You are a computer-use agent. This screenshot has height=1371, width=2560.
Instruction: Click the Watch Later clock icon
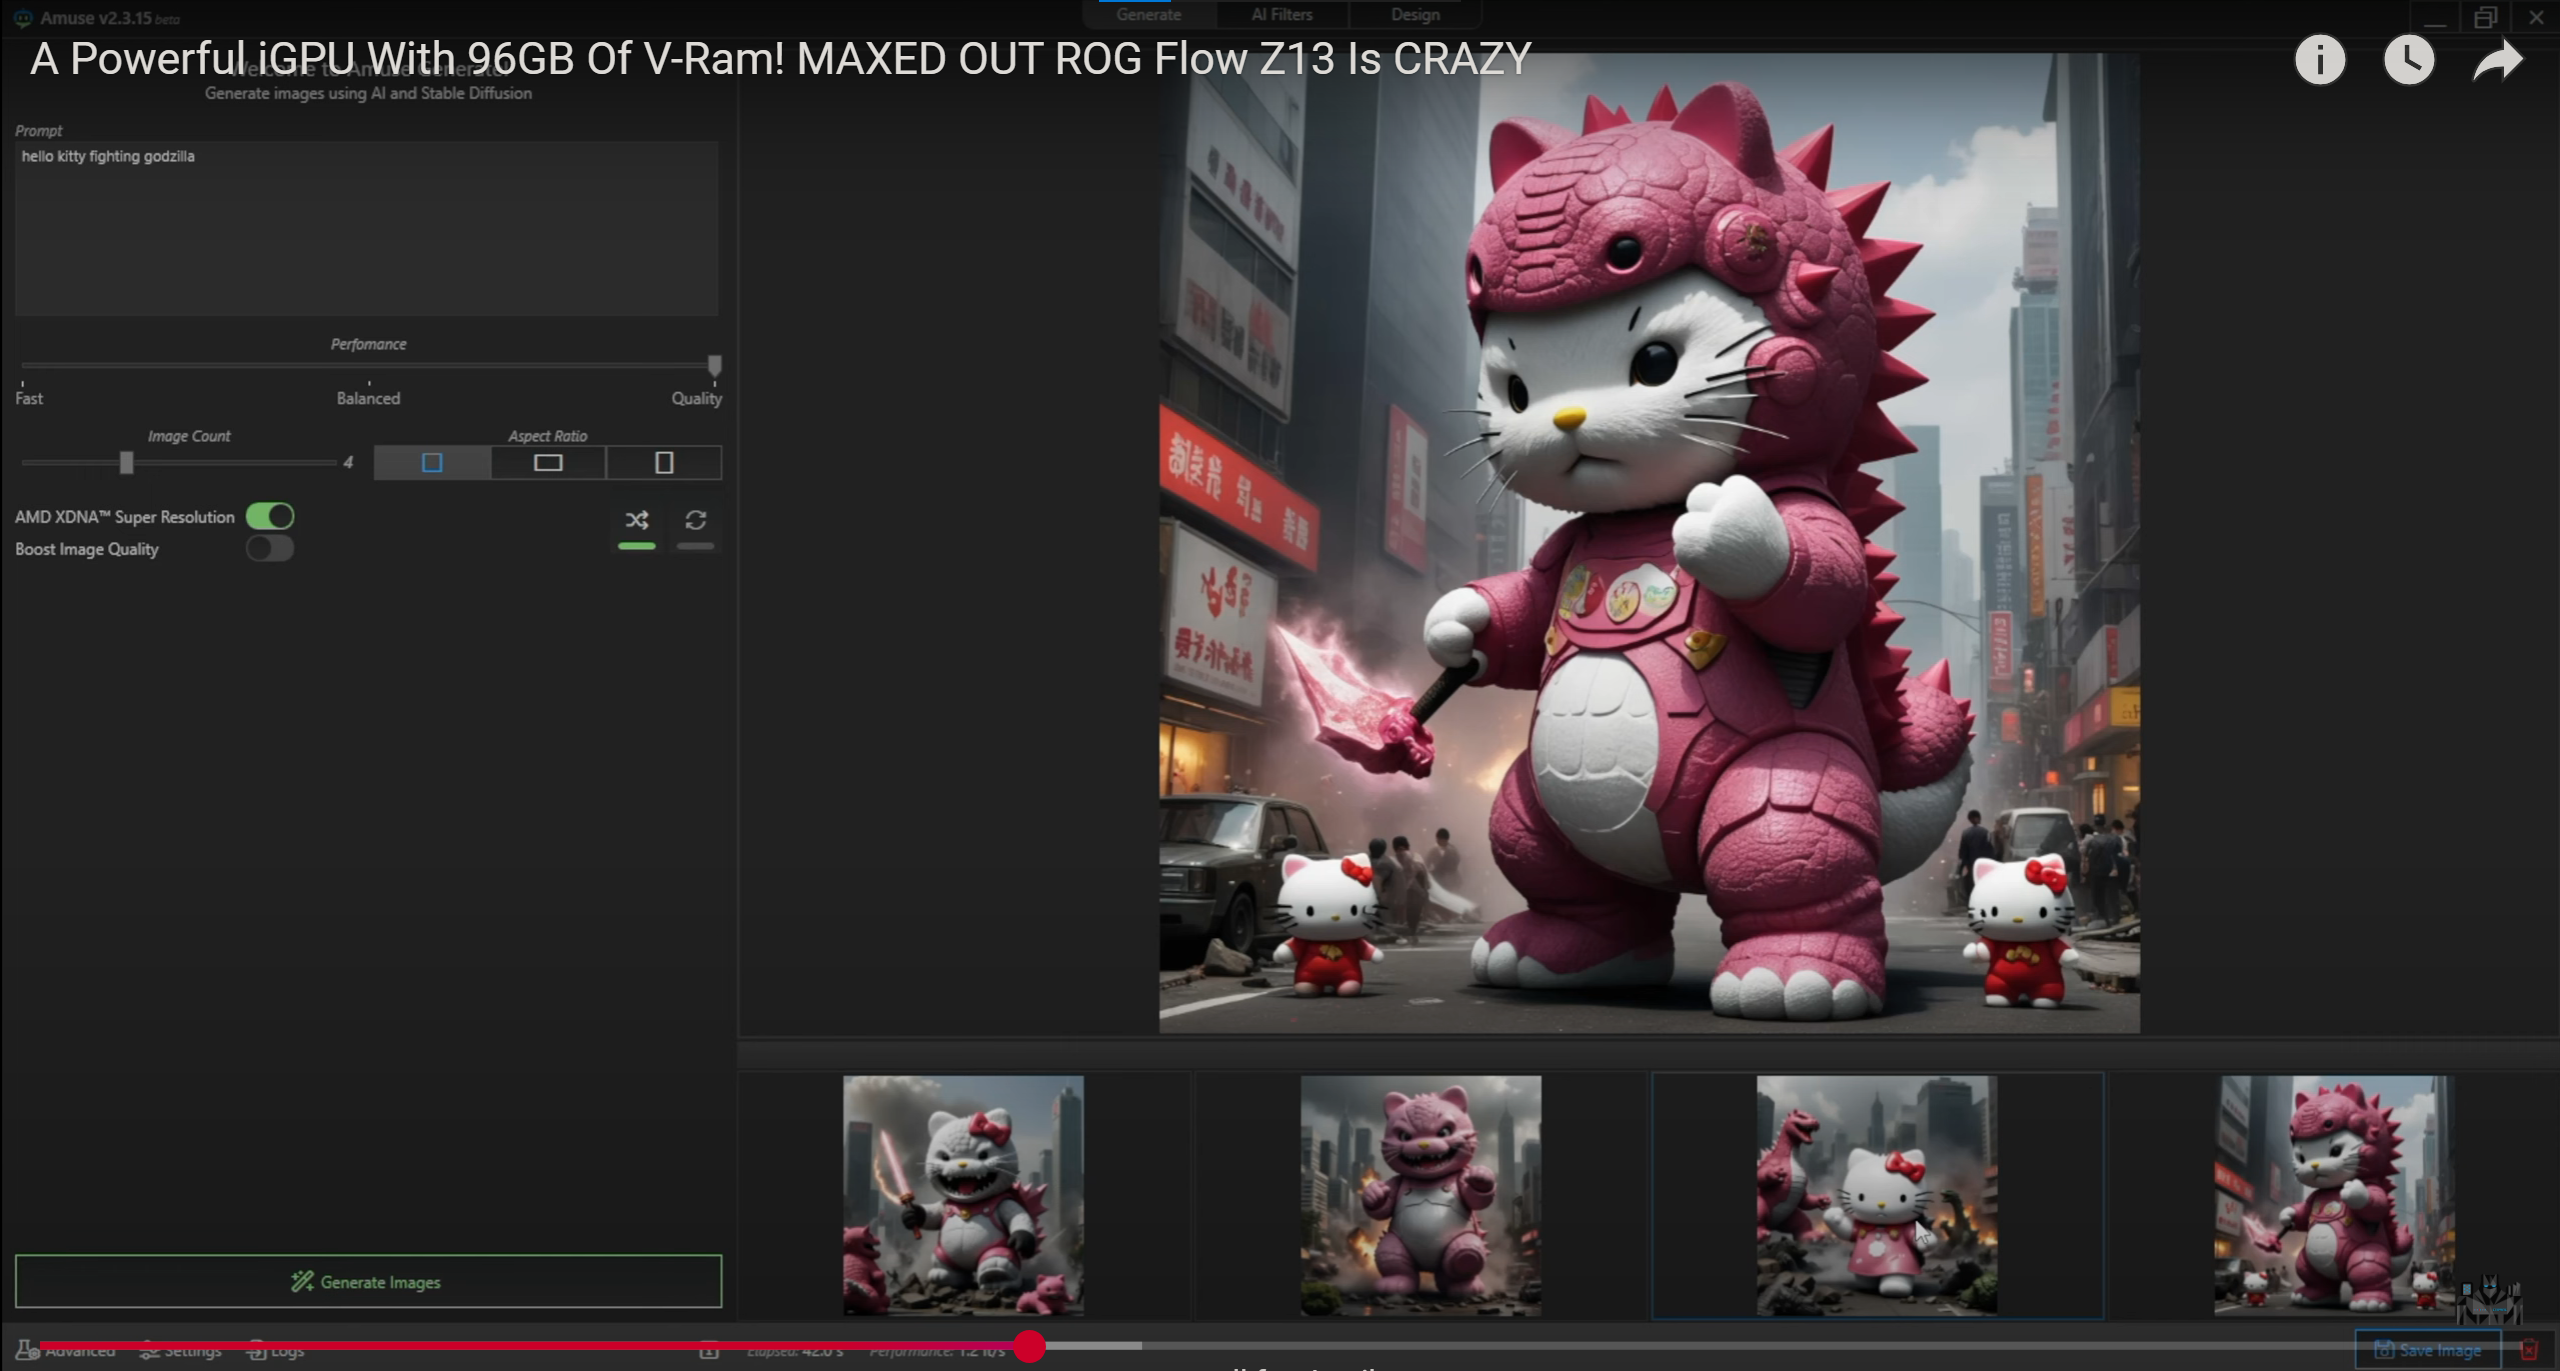tap(2408, 60)
